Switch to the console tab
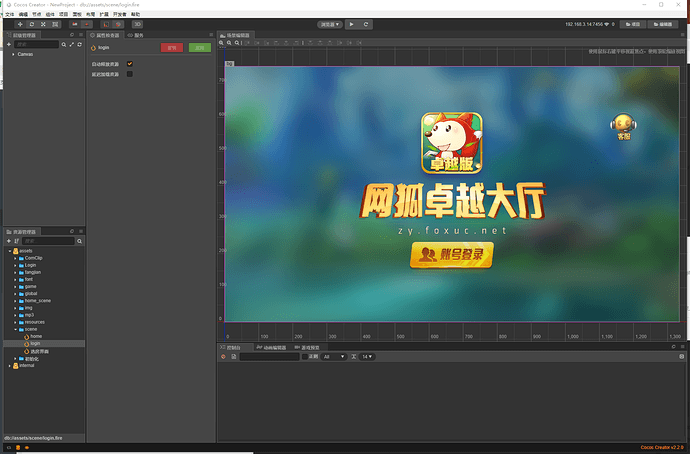Image resolution: width=690 pixels, height=454 pixels. 233,348
